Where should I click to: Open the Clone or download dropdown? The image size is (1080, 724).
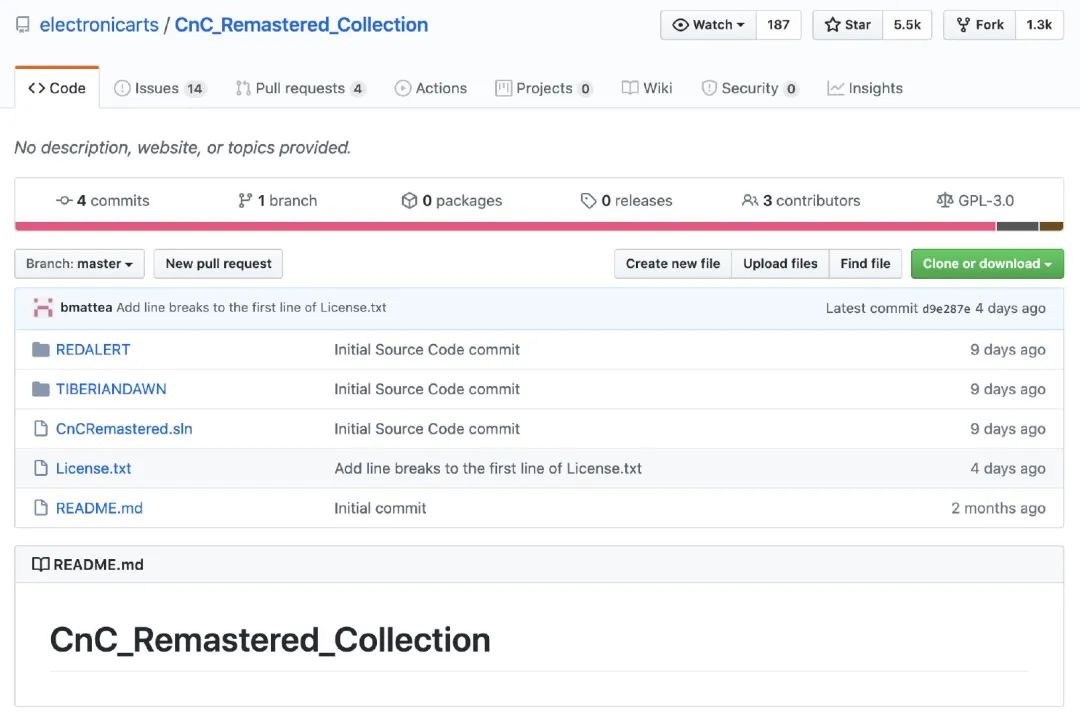coord(987,264)
